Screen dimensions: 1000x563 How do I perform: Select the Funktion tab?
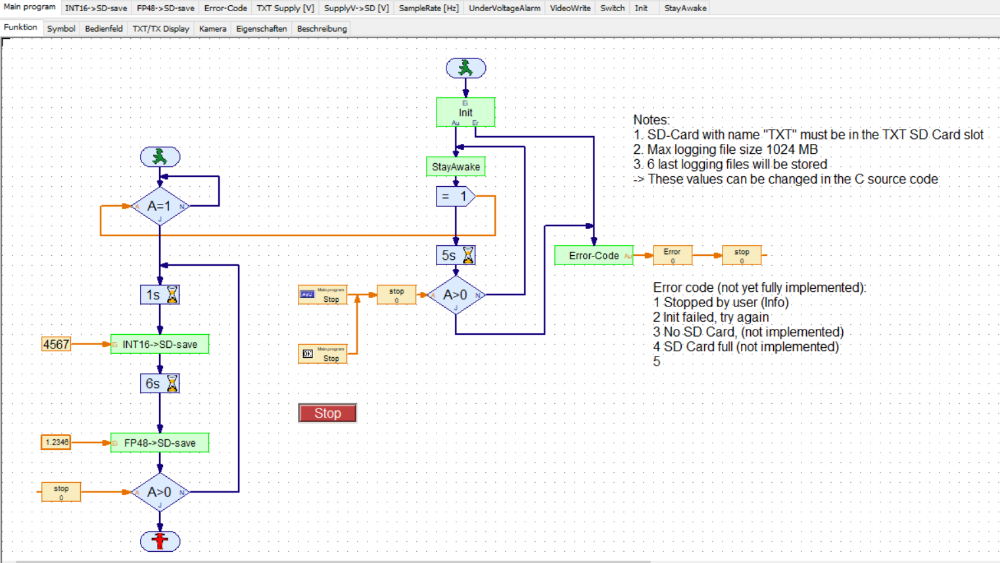coord(20,27)
